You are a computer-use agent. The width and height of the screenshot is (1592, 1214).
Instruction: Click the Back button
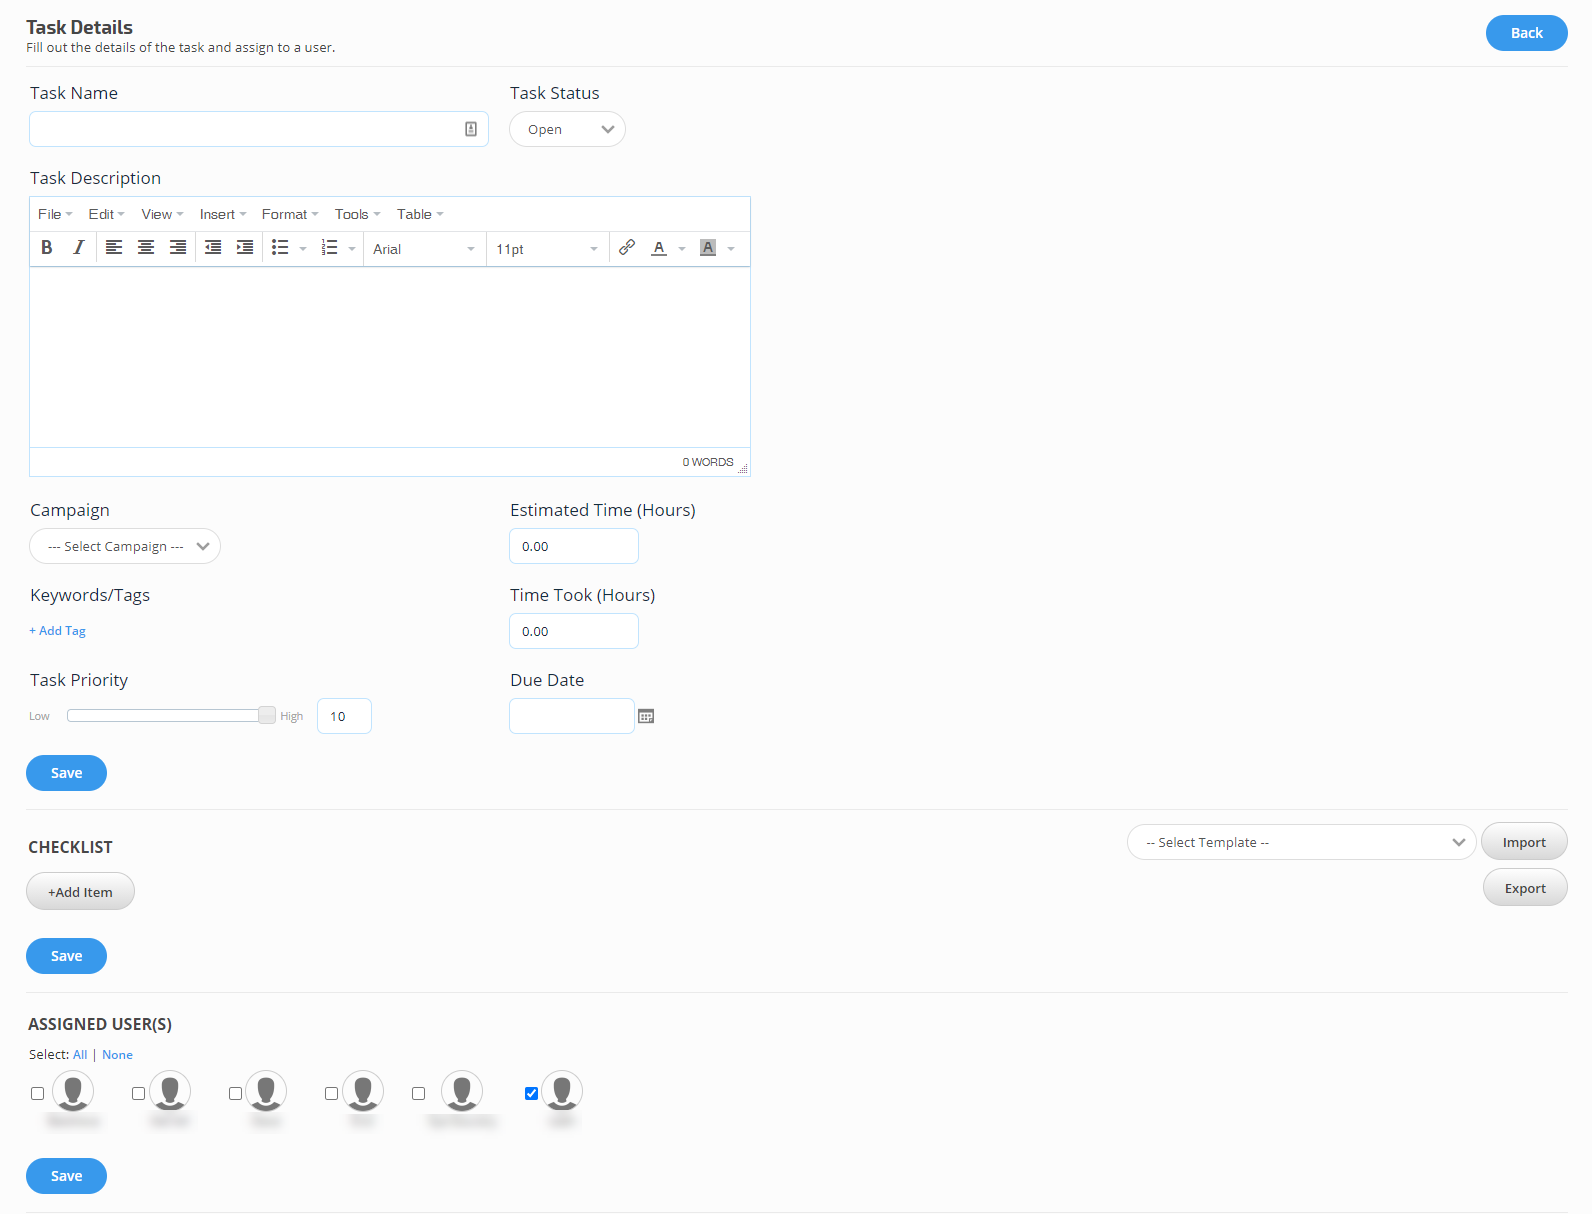[x=1526, y=33]
